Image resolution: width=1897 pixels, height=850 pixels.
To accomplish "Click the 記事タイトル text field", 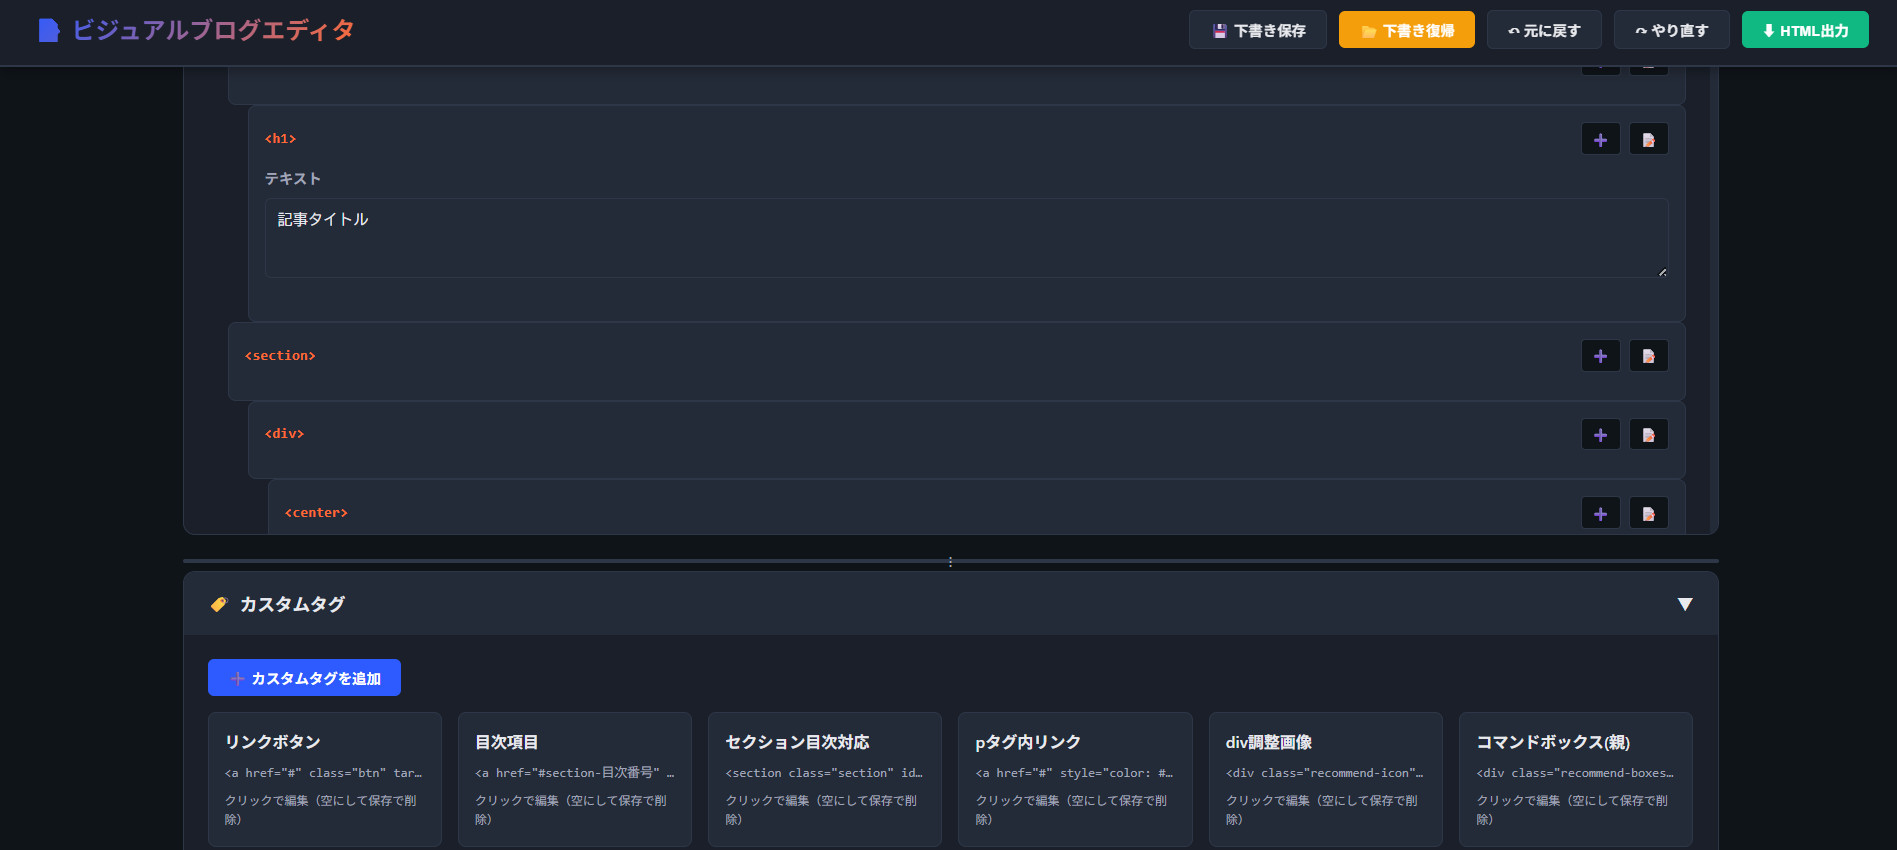I will [965, 238].
